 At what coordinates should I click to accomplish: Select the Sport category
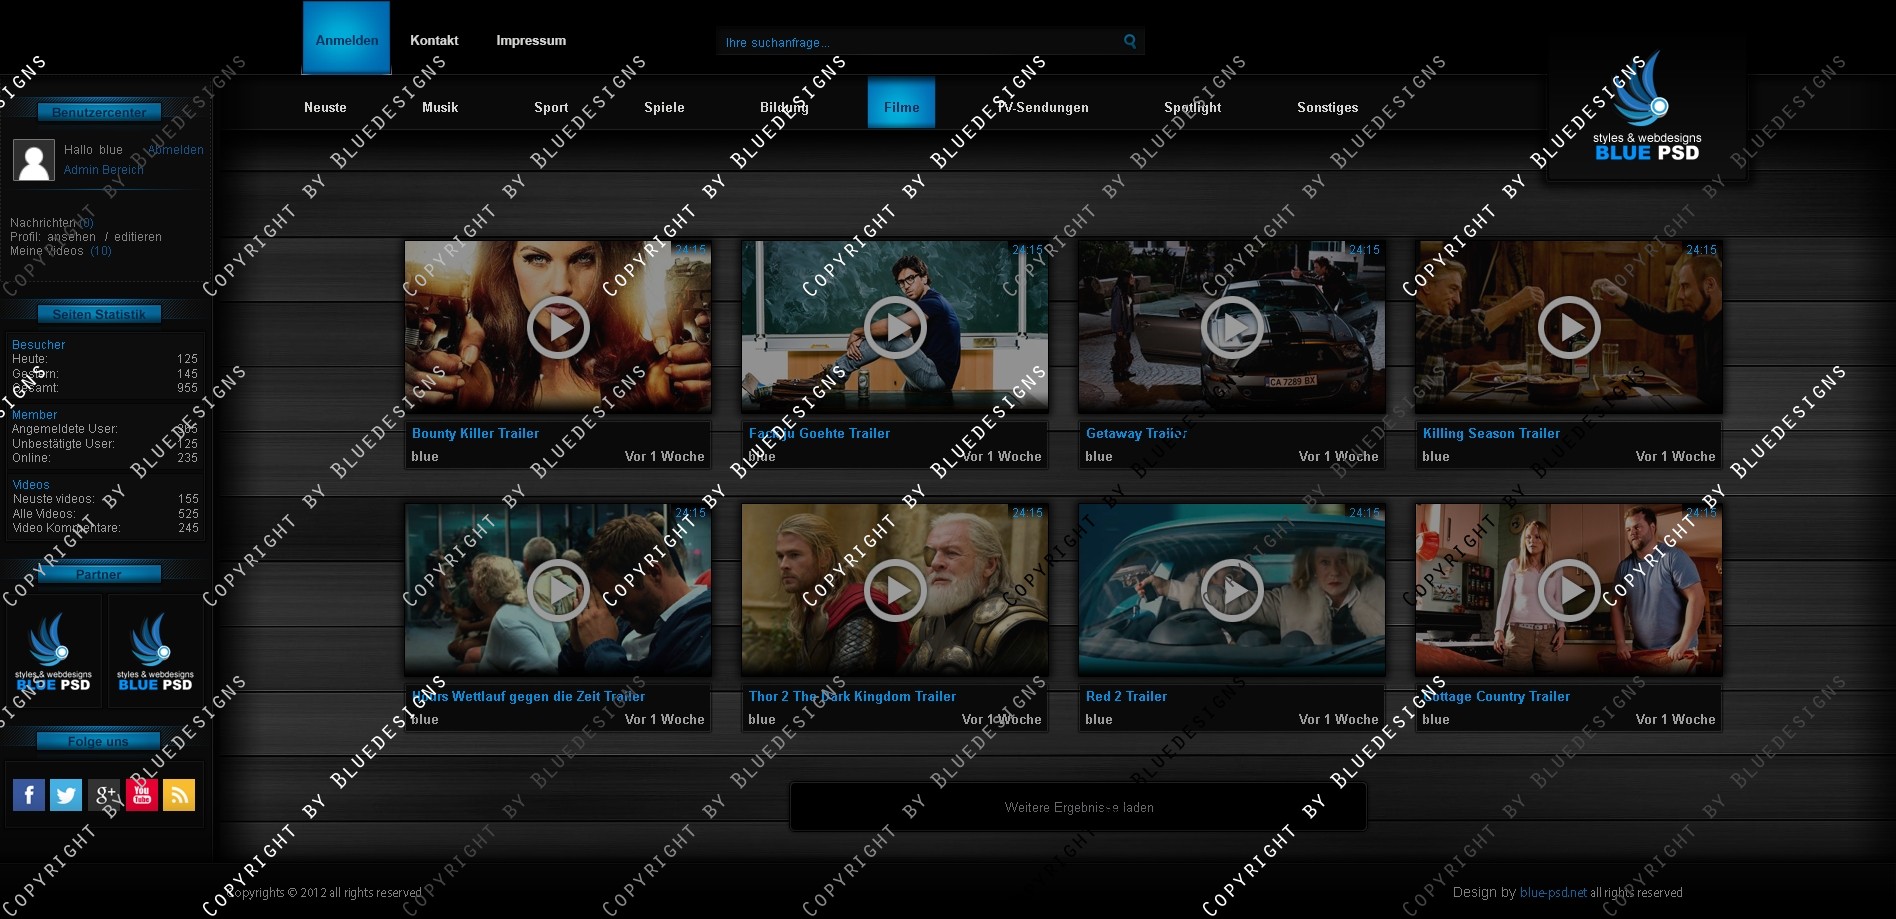(x=551, y=107)
